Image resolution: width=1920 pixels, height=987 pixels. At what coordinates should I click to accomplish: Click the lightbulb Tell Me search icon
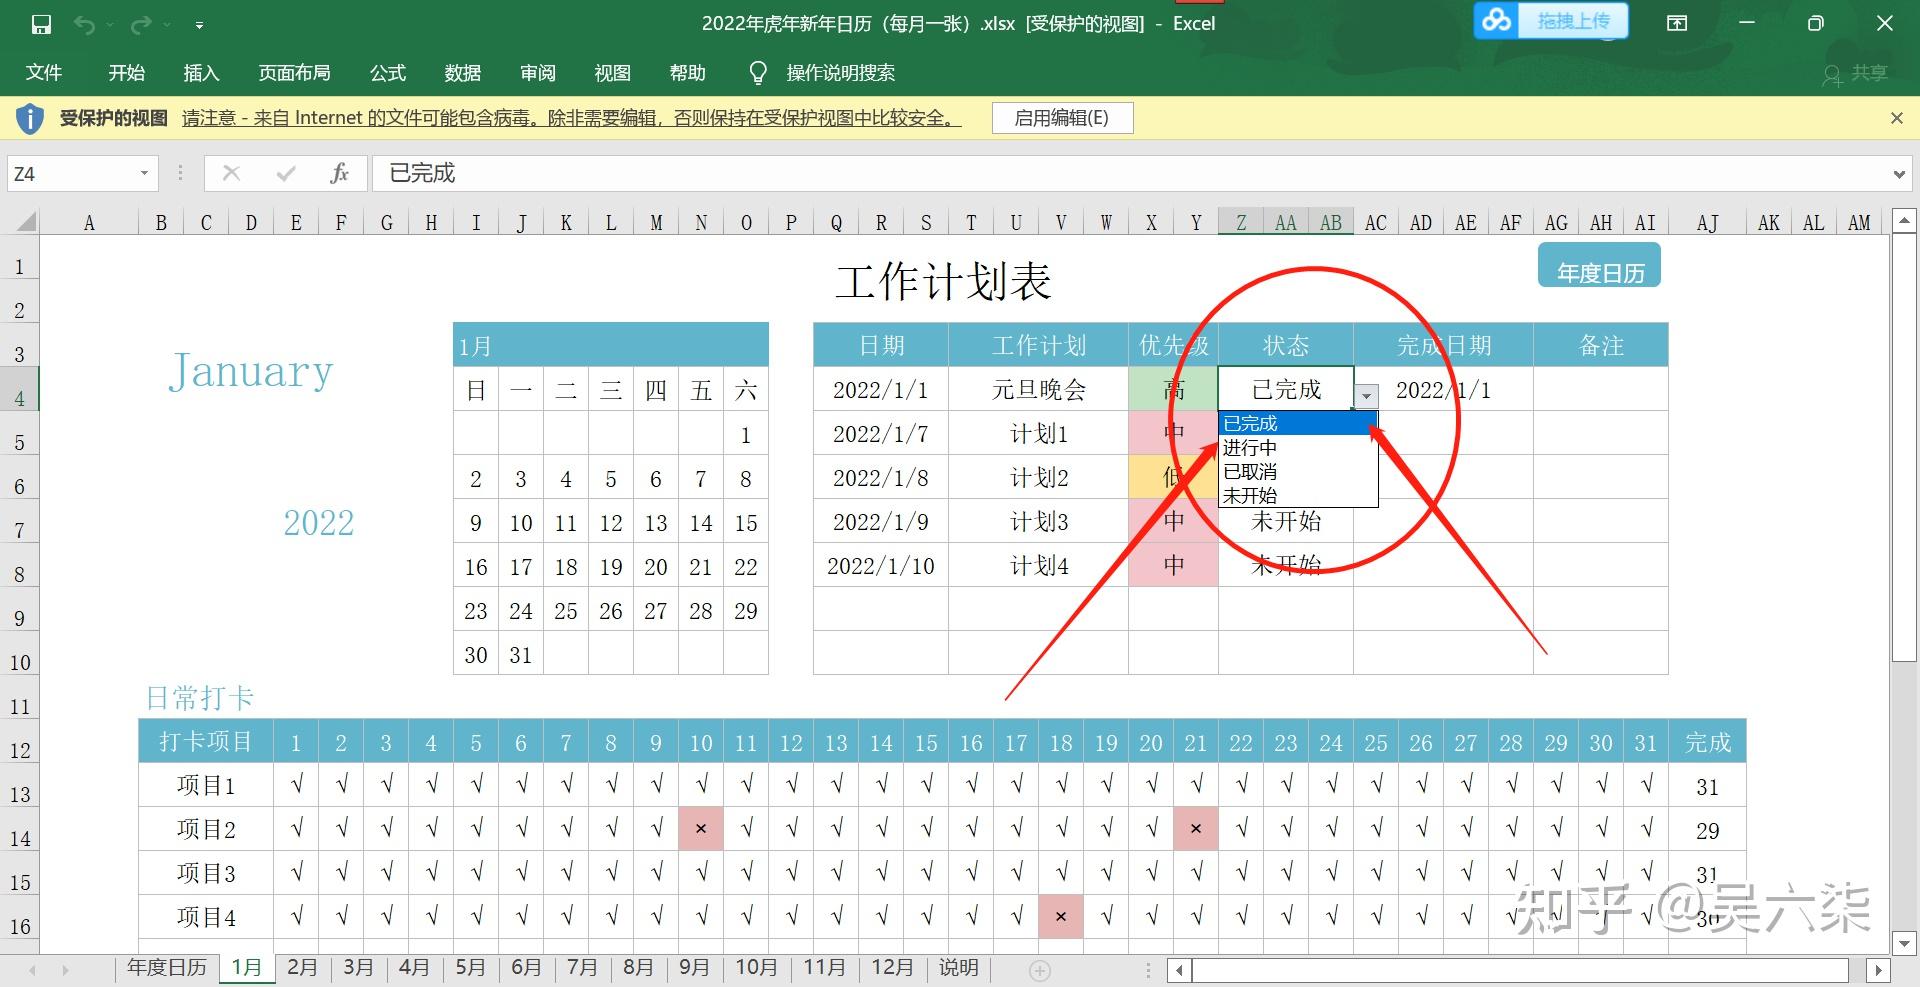pos(758,73)
